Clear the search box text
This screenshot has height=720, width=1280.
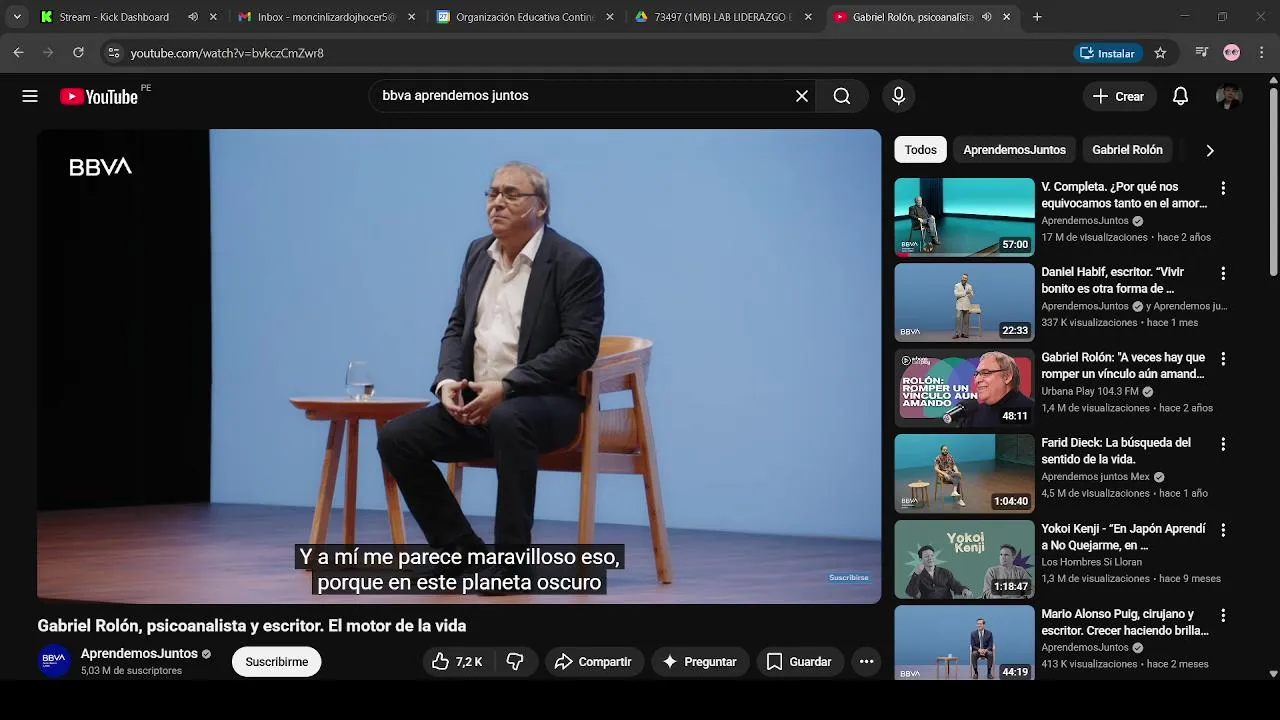point(801,96)
